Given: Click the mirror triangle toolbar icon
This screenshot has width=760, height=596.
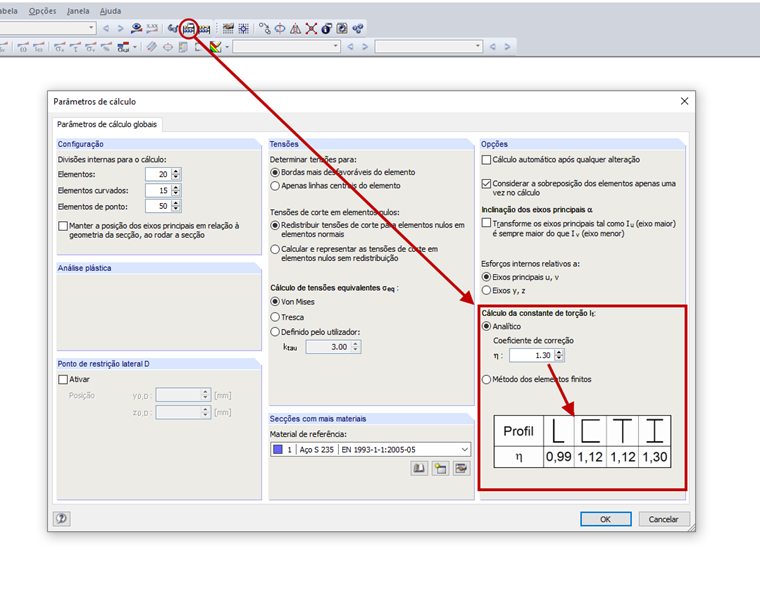Looking at the screenshot, I should 295,29.
